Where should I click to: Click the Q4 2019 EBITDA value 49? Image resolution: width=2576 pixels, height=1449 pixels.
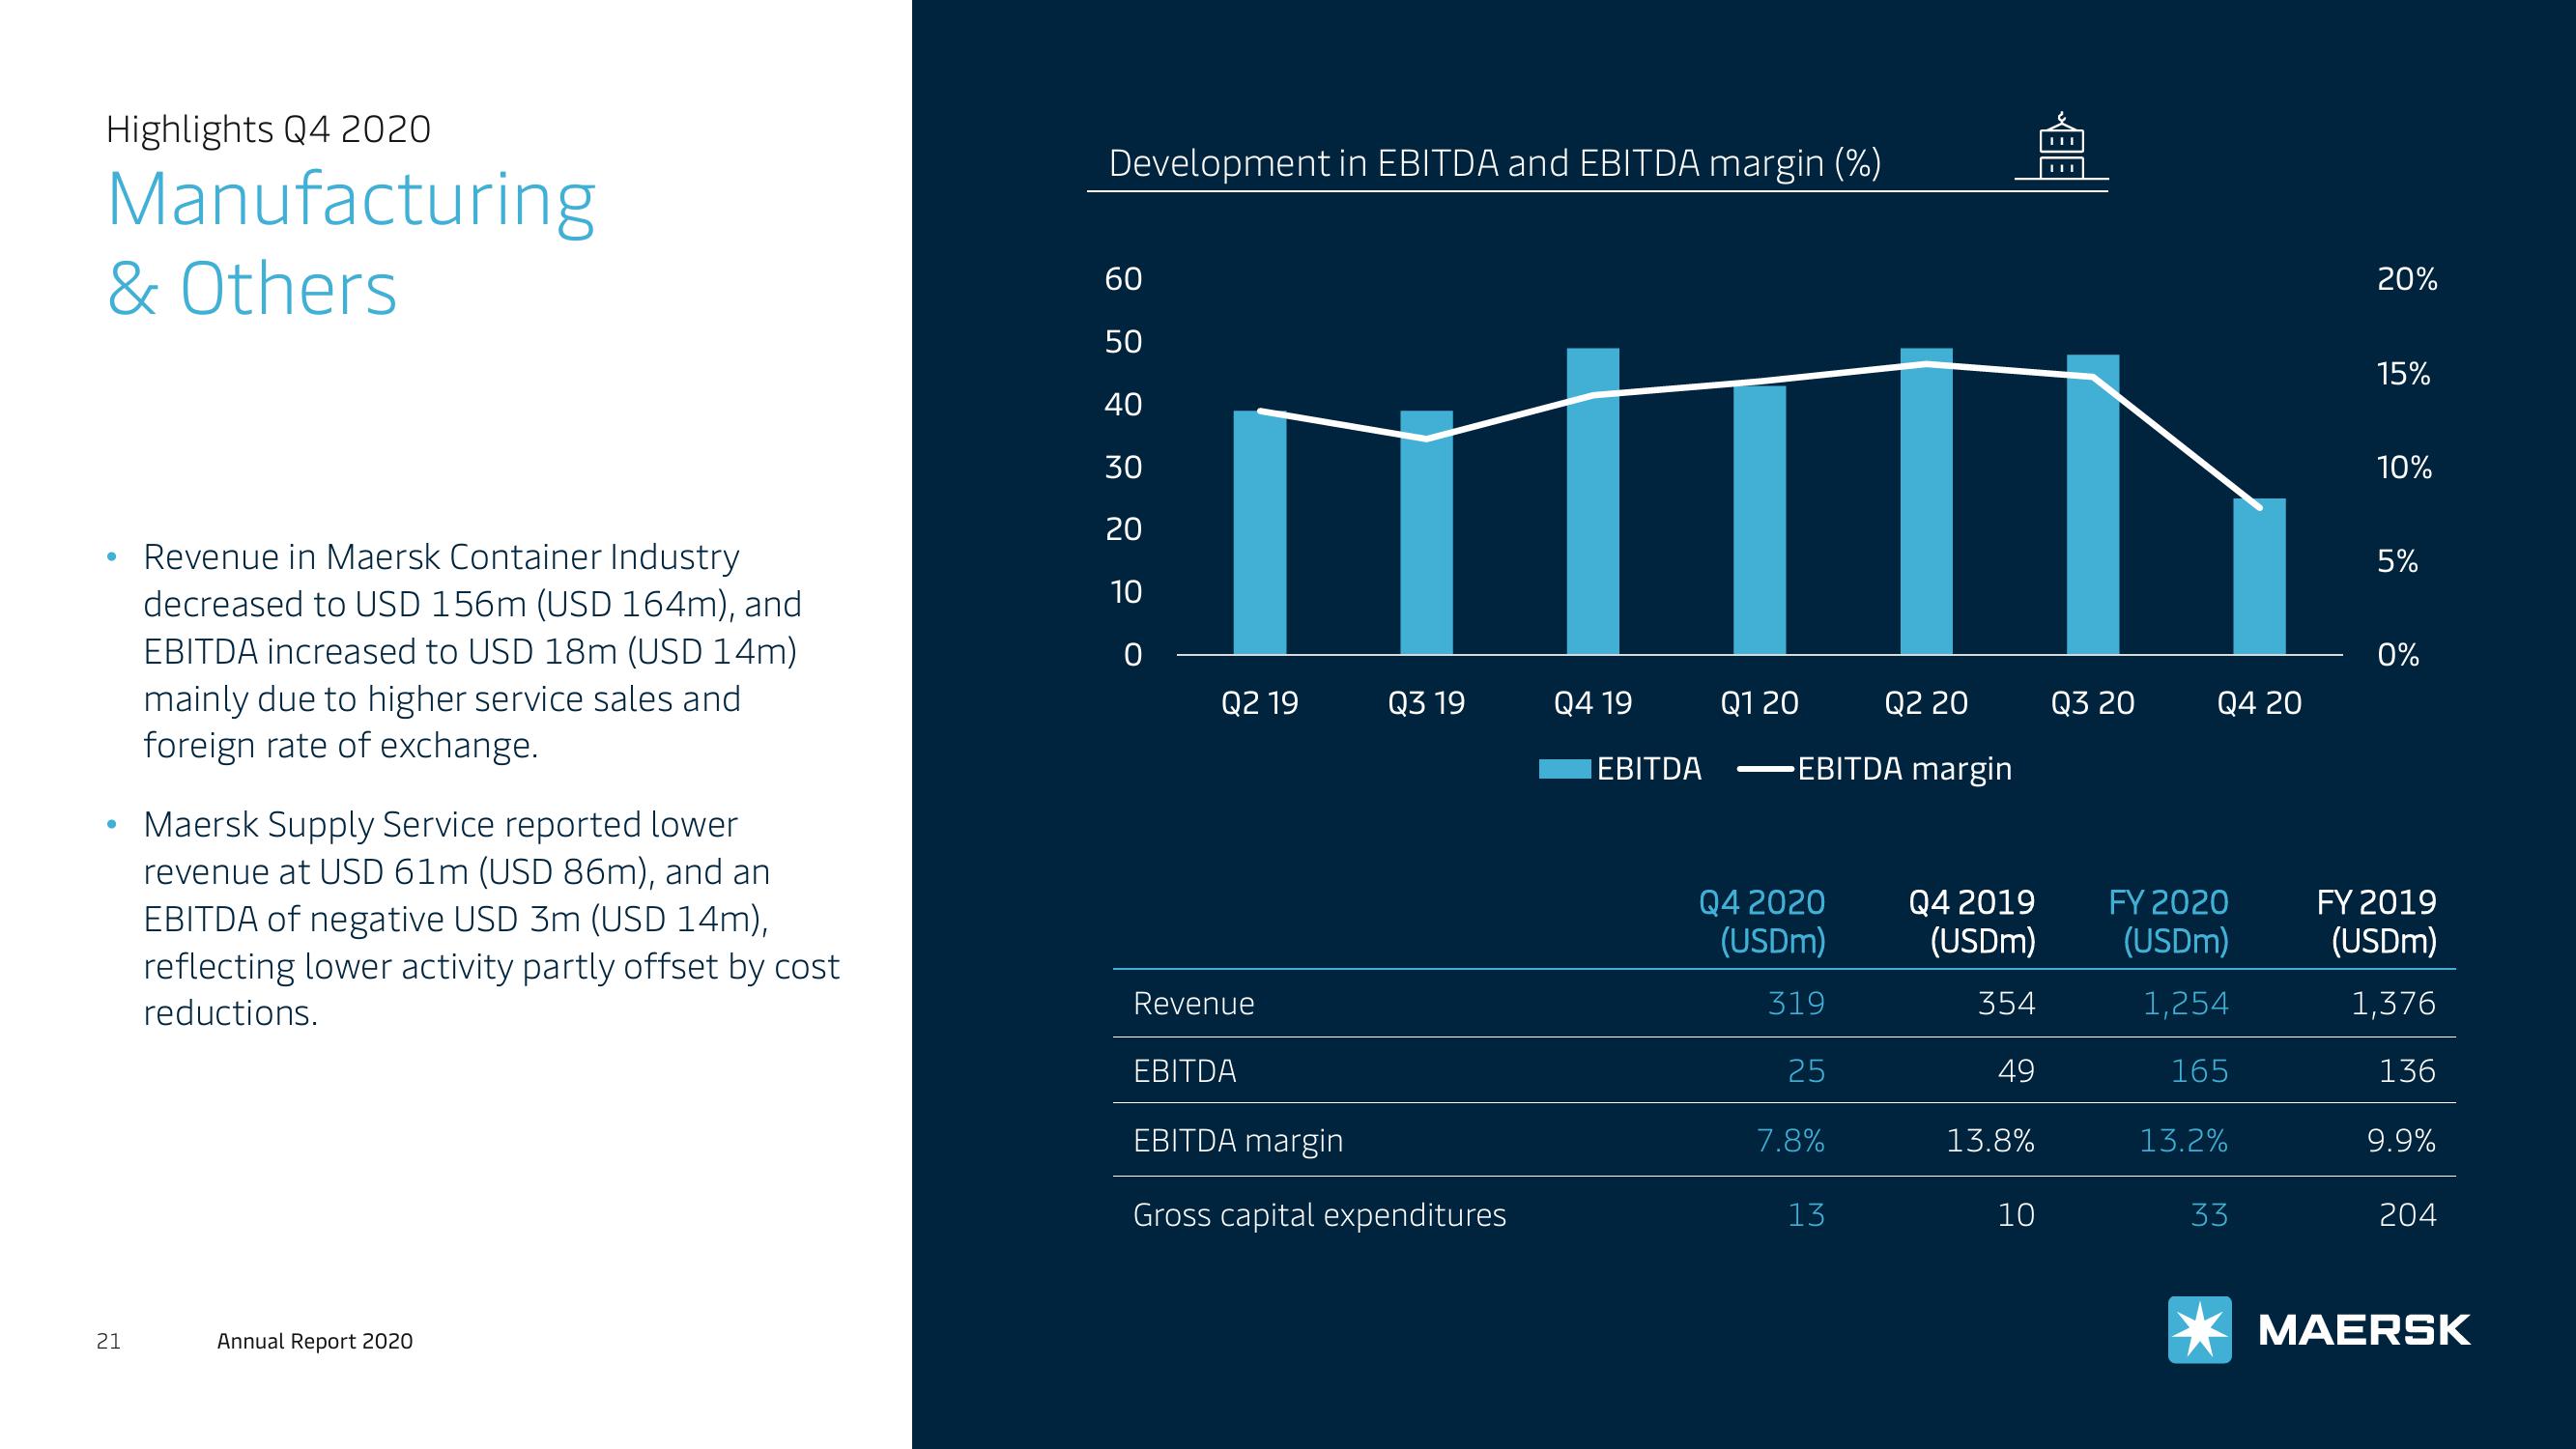(2016, 1071)
